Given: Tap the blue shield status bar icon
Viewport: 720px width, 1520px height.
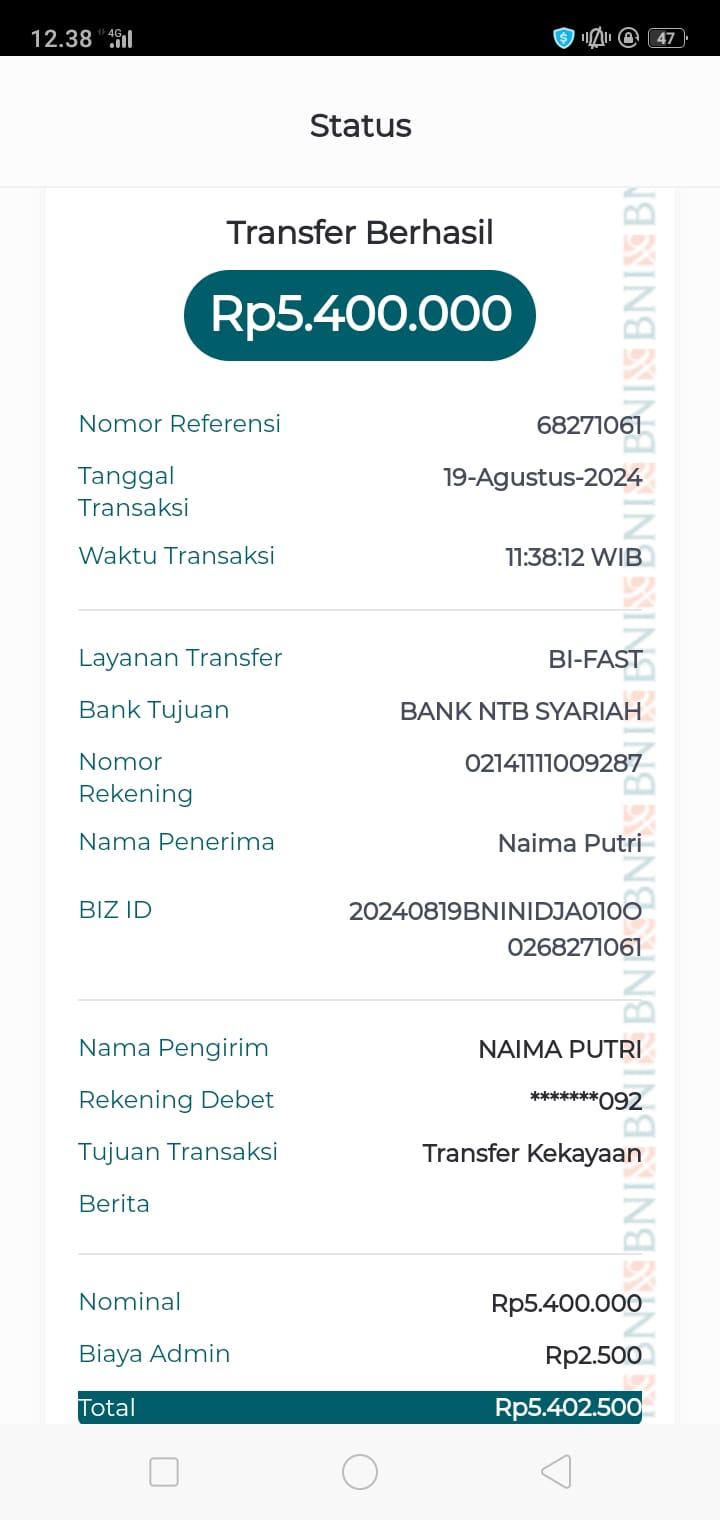Looking at the screenshot, I should (x=564, y=38).
